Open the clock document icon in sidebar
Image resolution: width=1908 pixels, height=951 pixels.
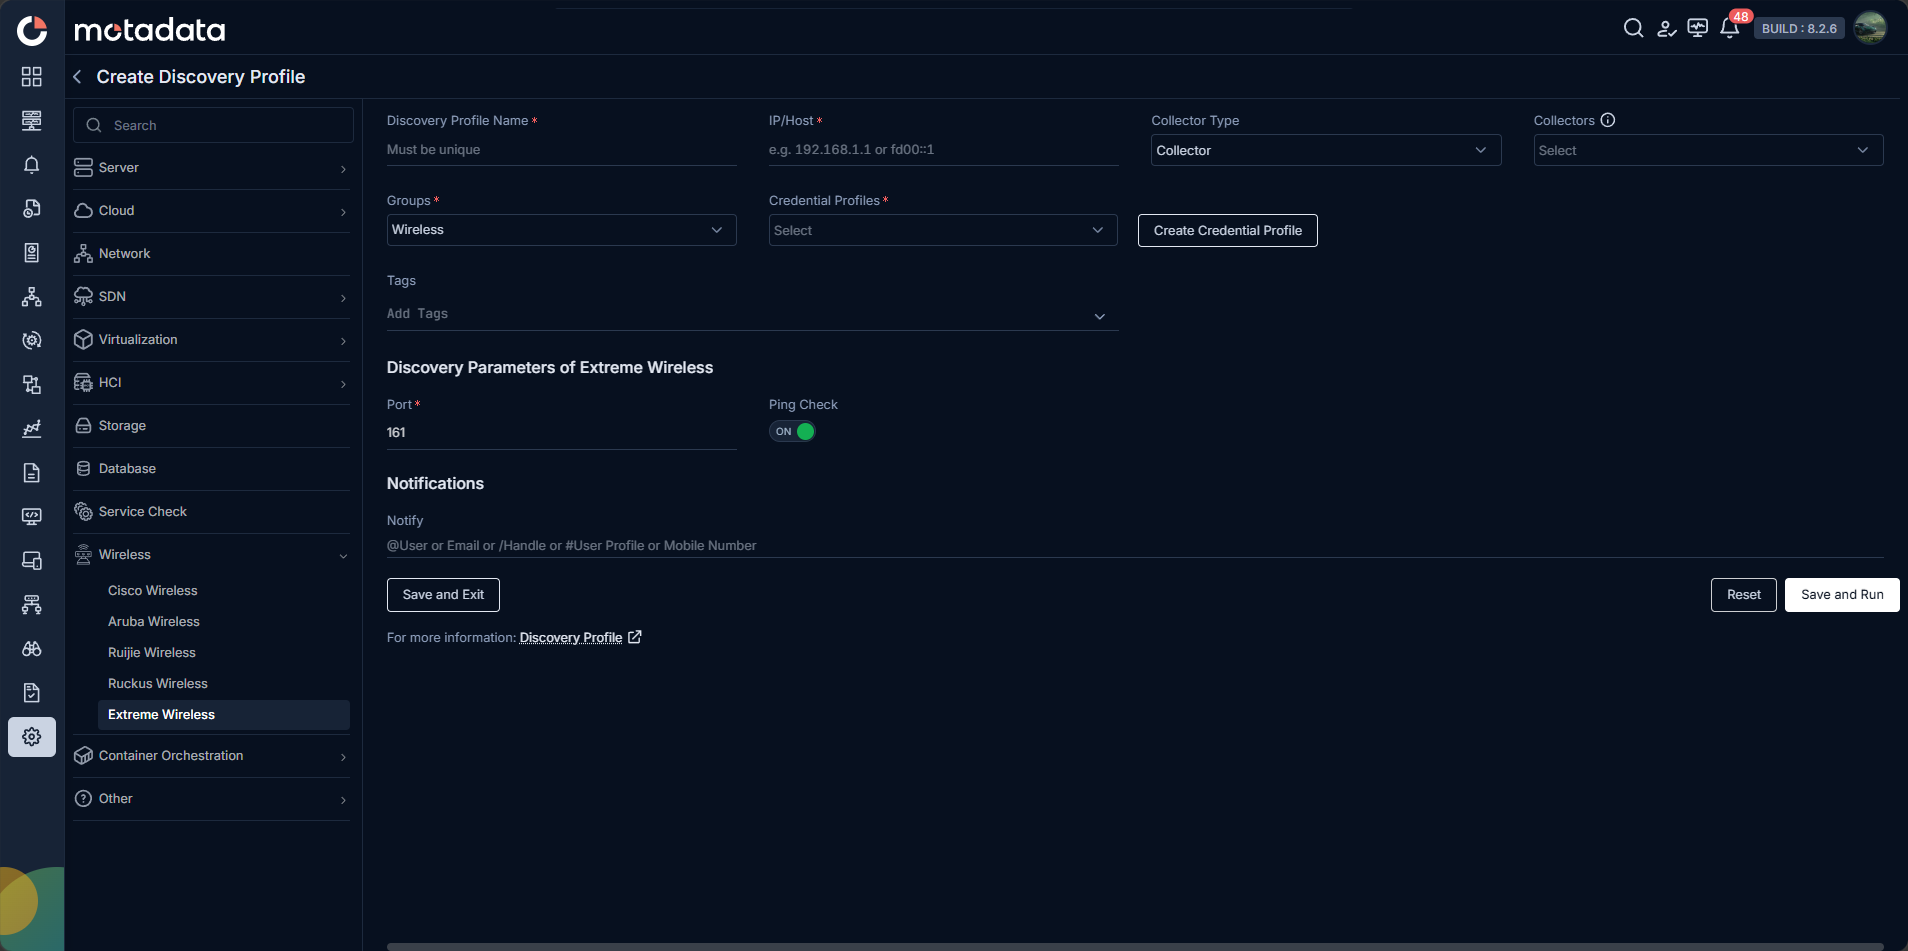pyautogui.click(x=32, y=208)
